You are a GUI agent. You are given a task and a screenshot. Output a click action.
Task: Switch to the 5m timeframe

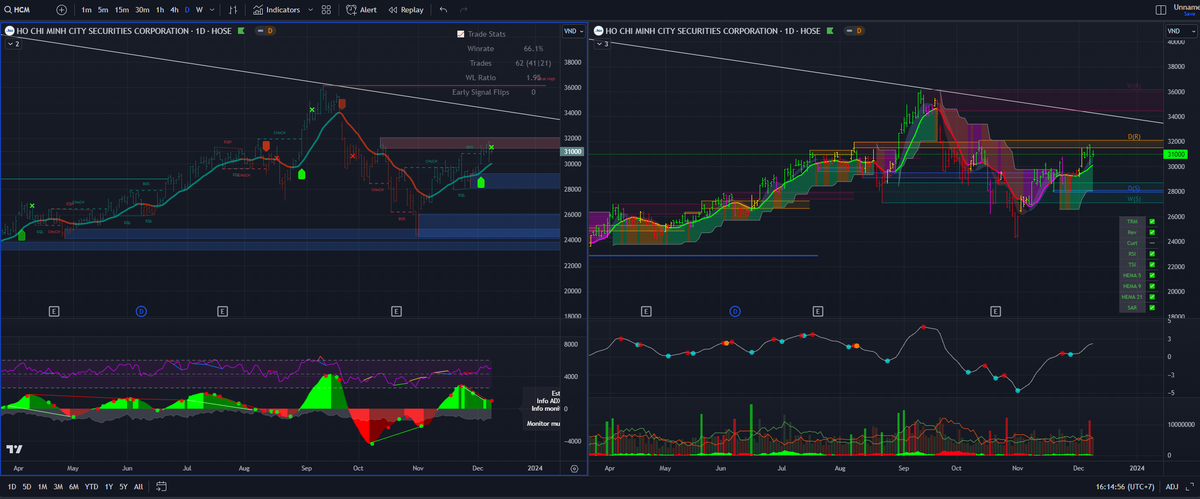103,9
